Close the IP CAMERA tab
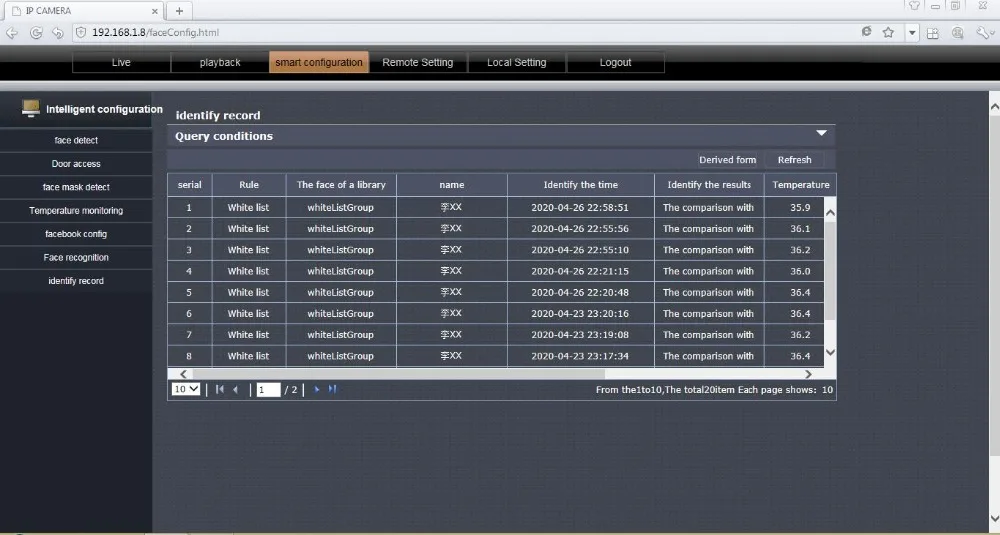Image resolution: width=1000 pixels, height=535 pixels. 154,11
